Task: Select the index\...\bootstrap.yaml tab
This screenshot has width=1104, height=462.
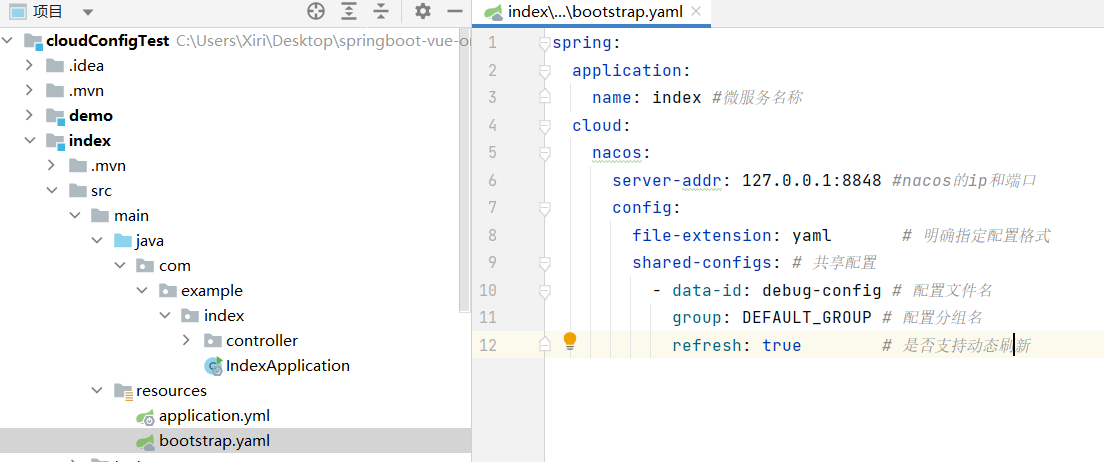Action: 592,12
